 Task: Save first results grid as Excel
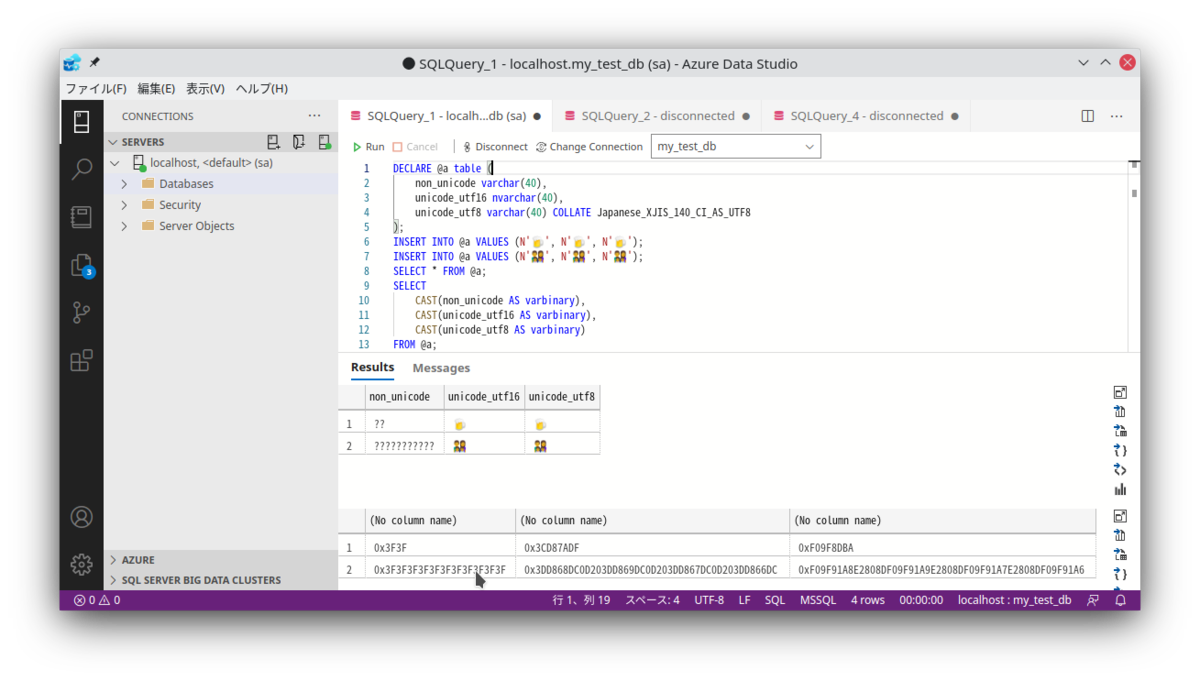point(1120,431)
